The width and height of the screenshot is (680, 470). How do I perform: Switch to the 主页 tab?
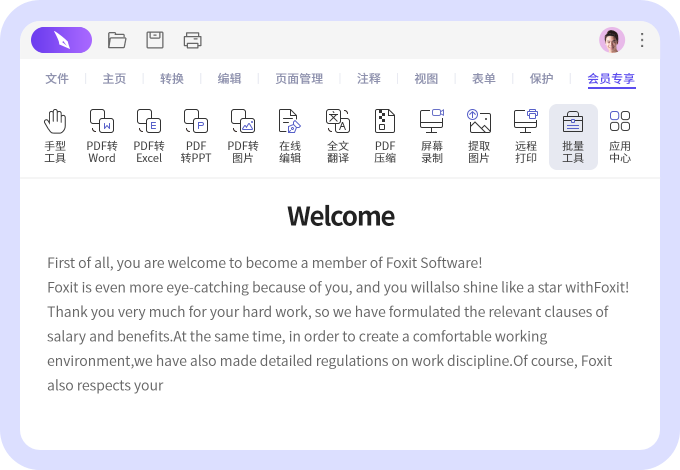point(114,78)
